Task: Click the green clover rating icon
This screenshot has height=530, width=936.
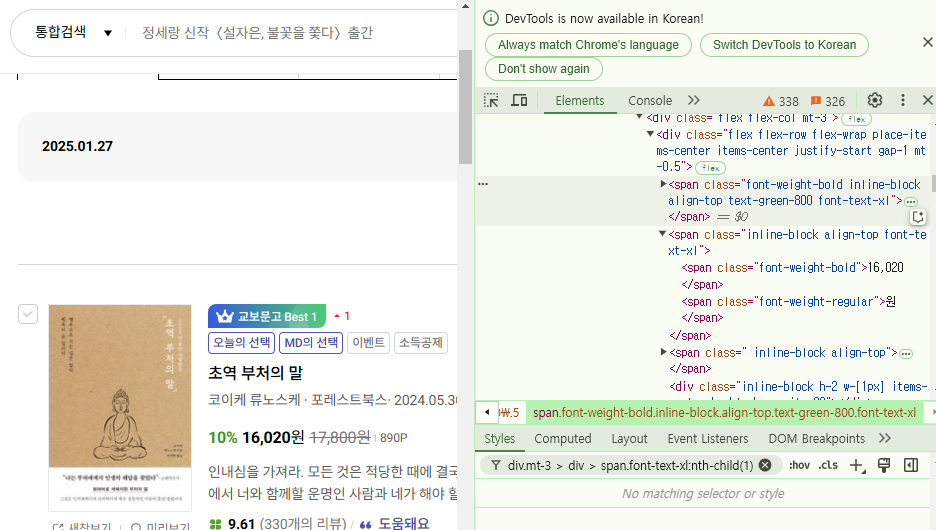Action: coord(215,524)
